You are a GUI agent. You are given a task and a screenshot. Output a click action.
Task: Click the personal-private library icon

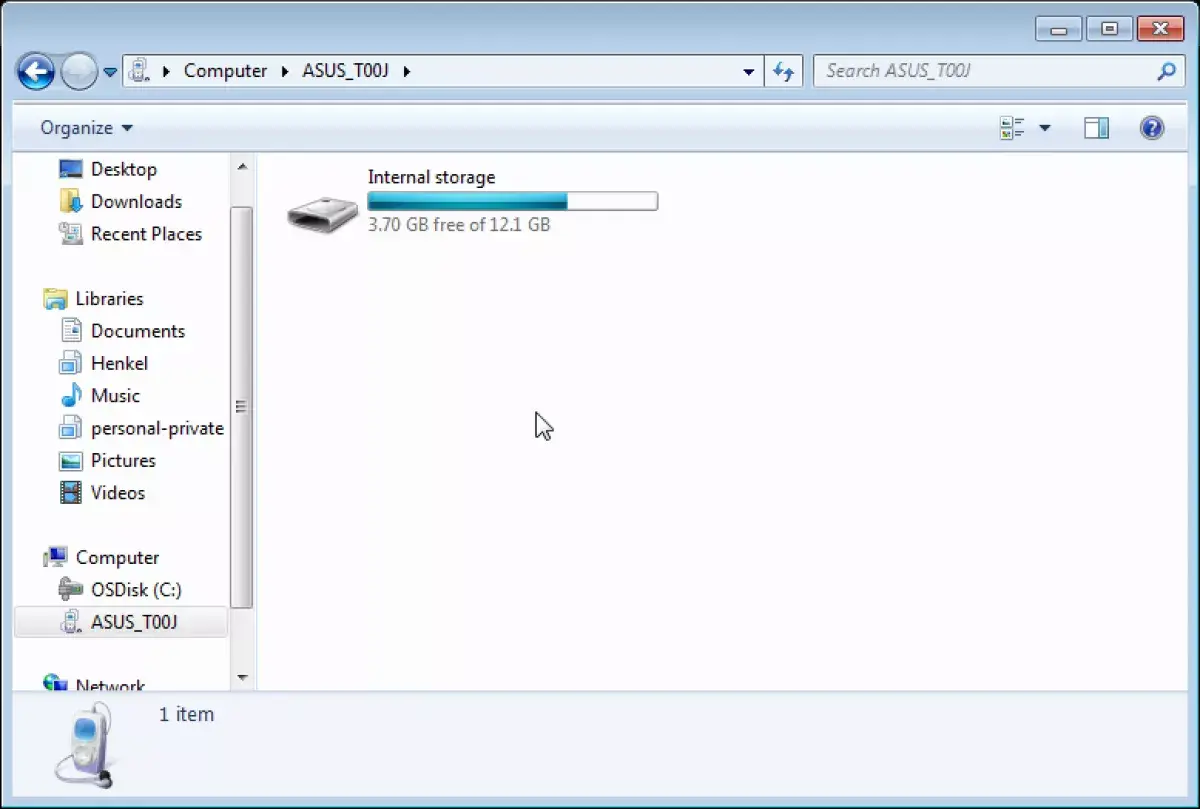coord(71,428)
